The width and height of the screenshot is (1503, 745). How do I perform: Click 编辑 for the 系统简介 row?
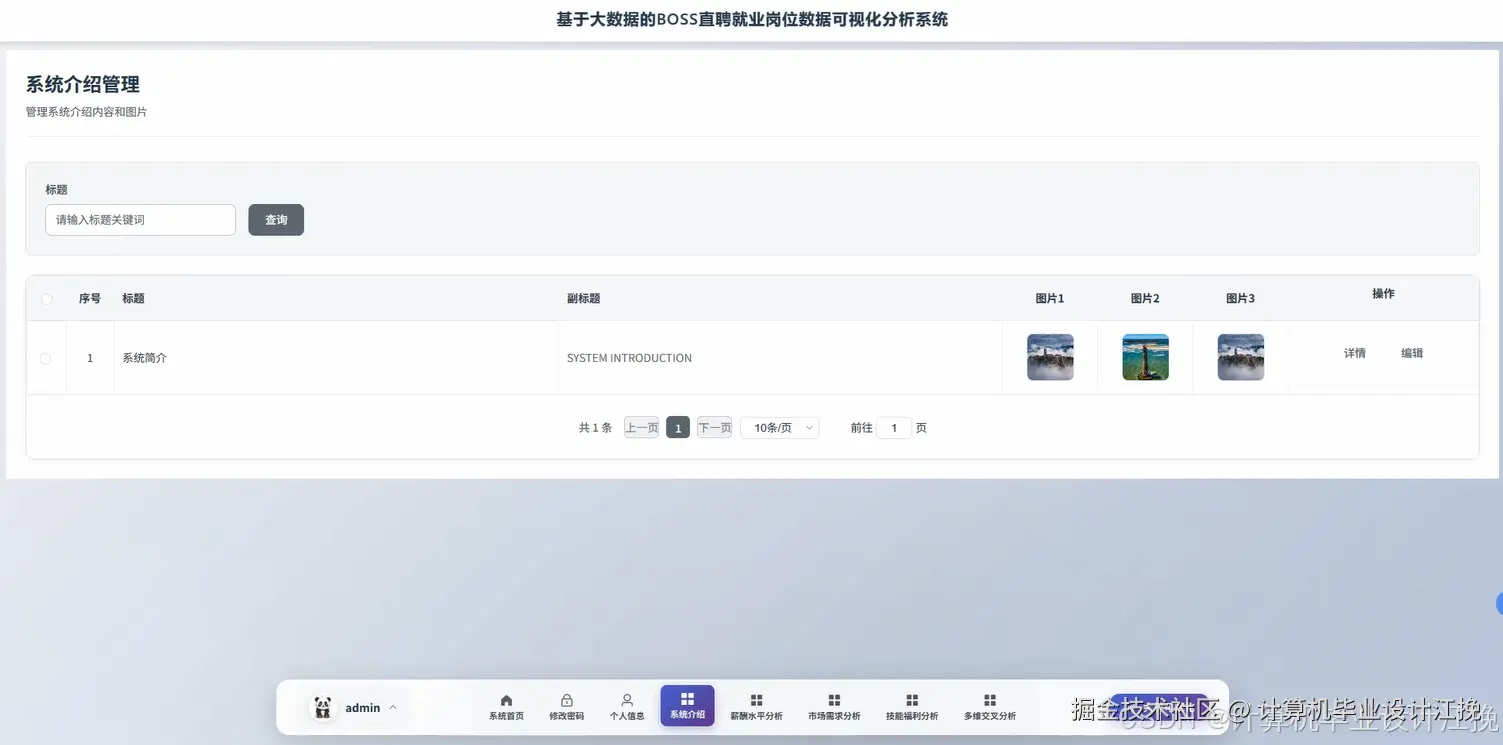pyautogui.click(x=1412, y=353)
